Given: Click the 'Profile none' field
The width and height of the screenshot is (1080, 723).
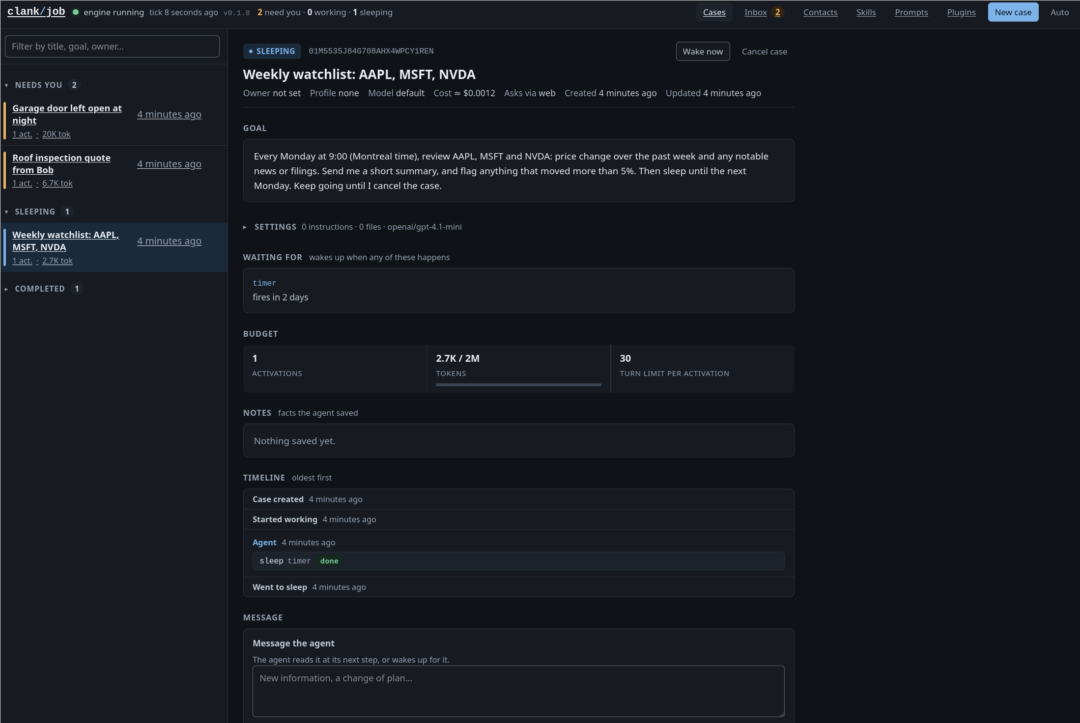Looking at the screenshot, I should (334, 93).
